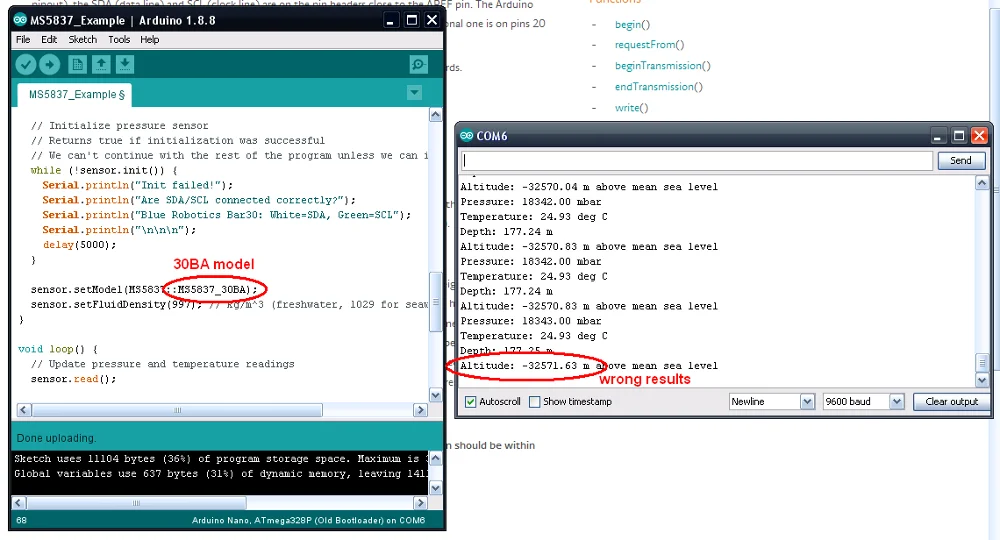Click code editor scroll down arrow
The width and height of the screenshot is (1000, 540).
pos(436,395)
